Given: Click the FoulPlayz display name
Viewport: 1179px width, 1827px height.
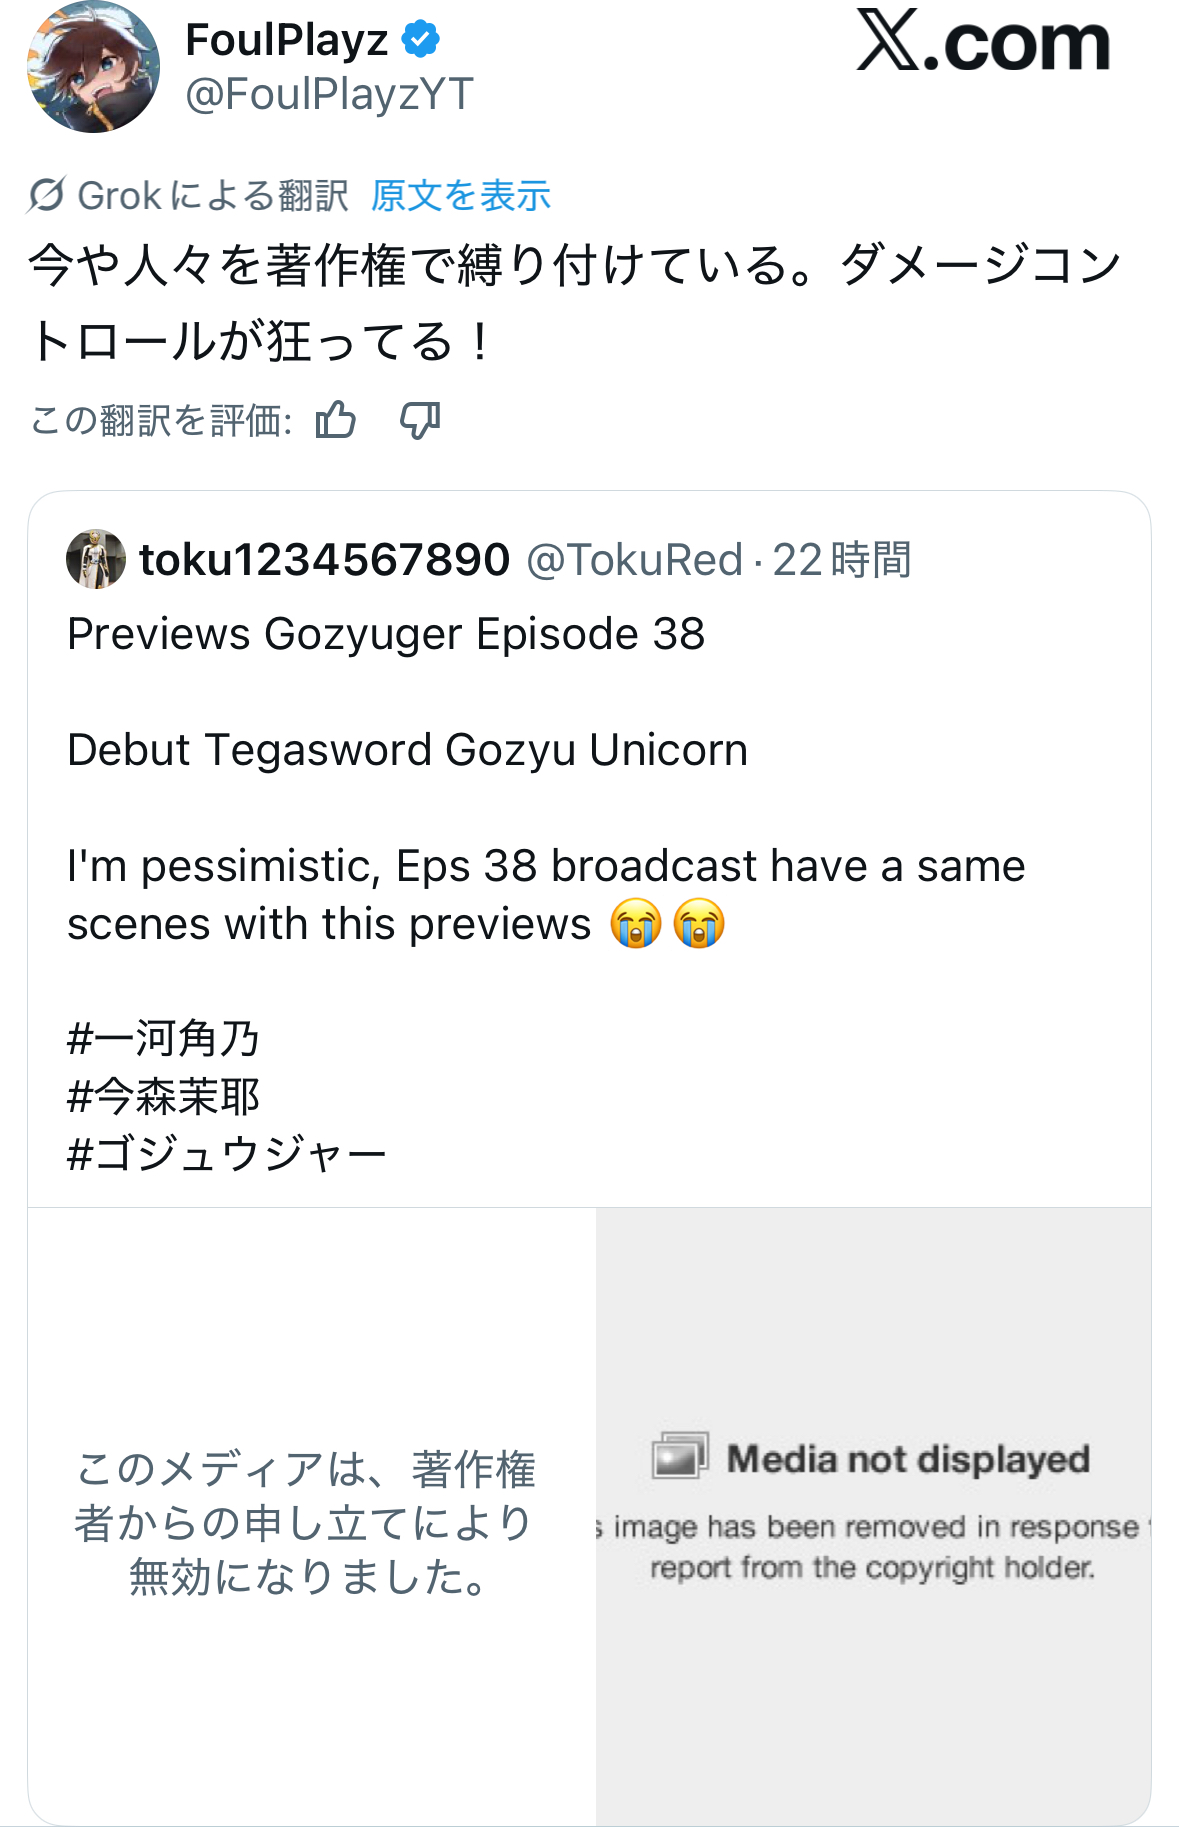Looking at the screenshot, I should click(287, 41).
